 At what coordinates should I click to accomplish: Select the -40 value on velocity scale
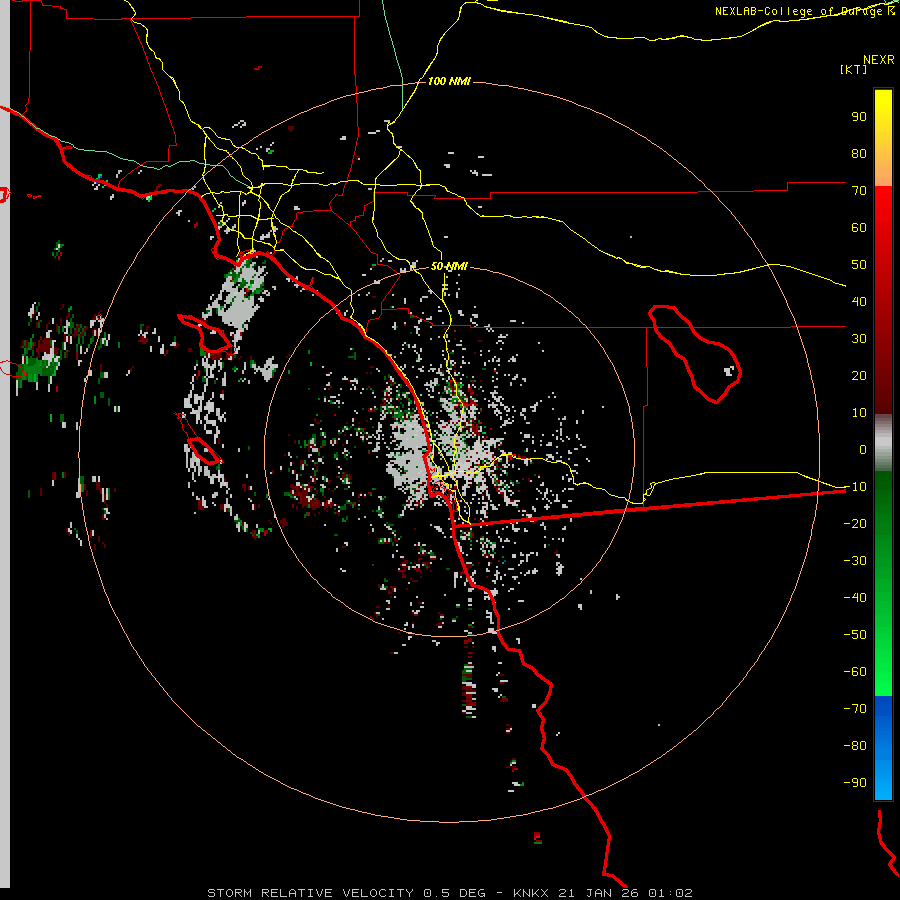pos(855,598)
